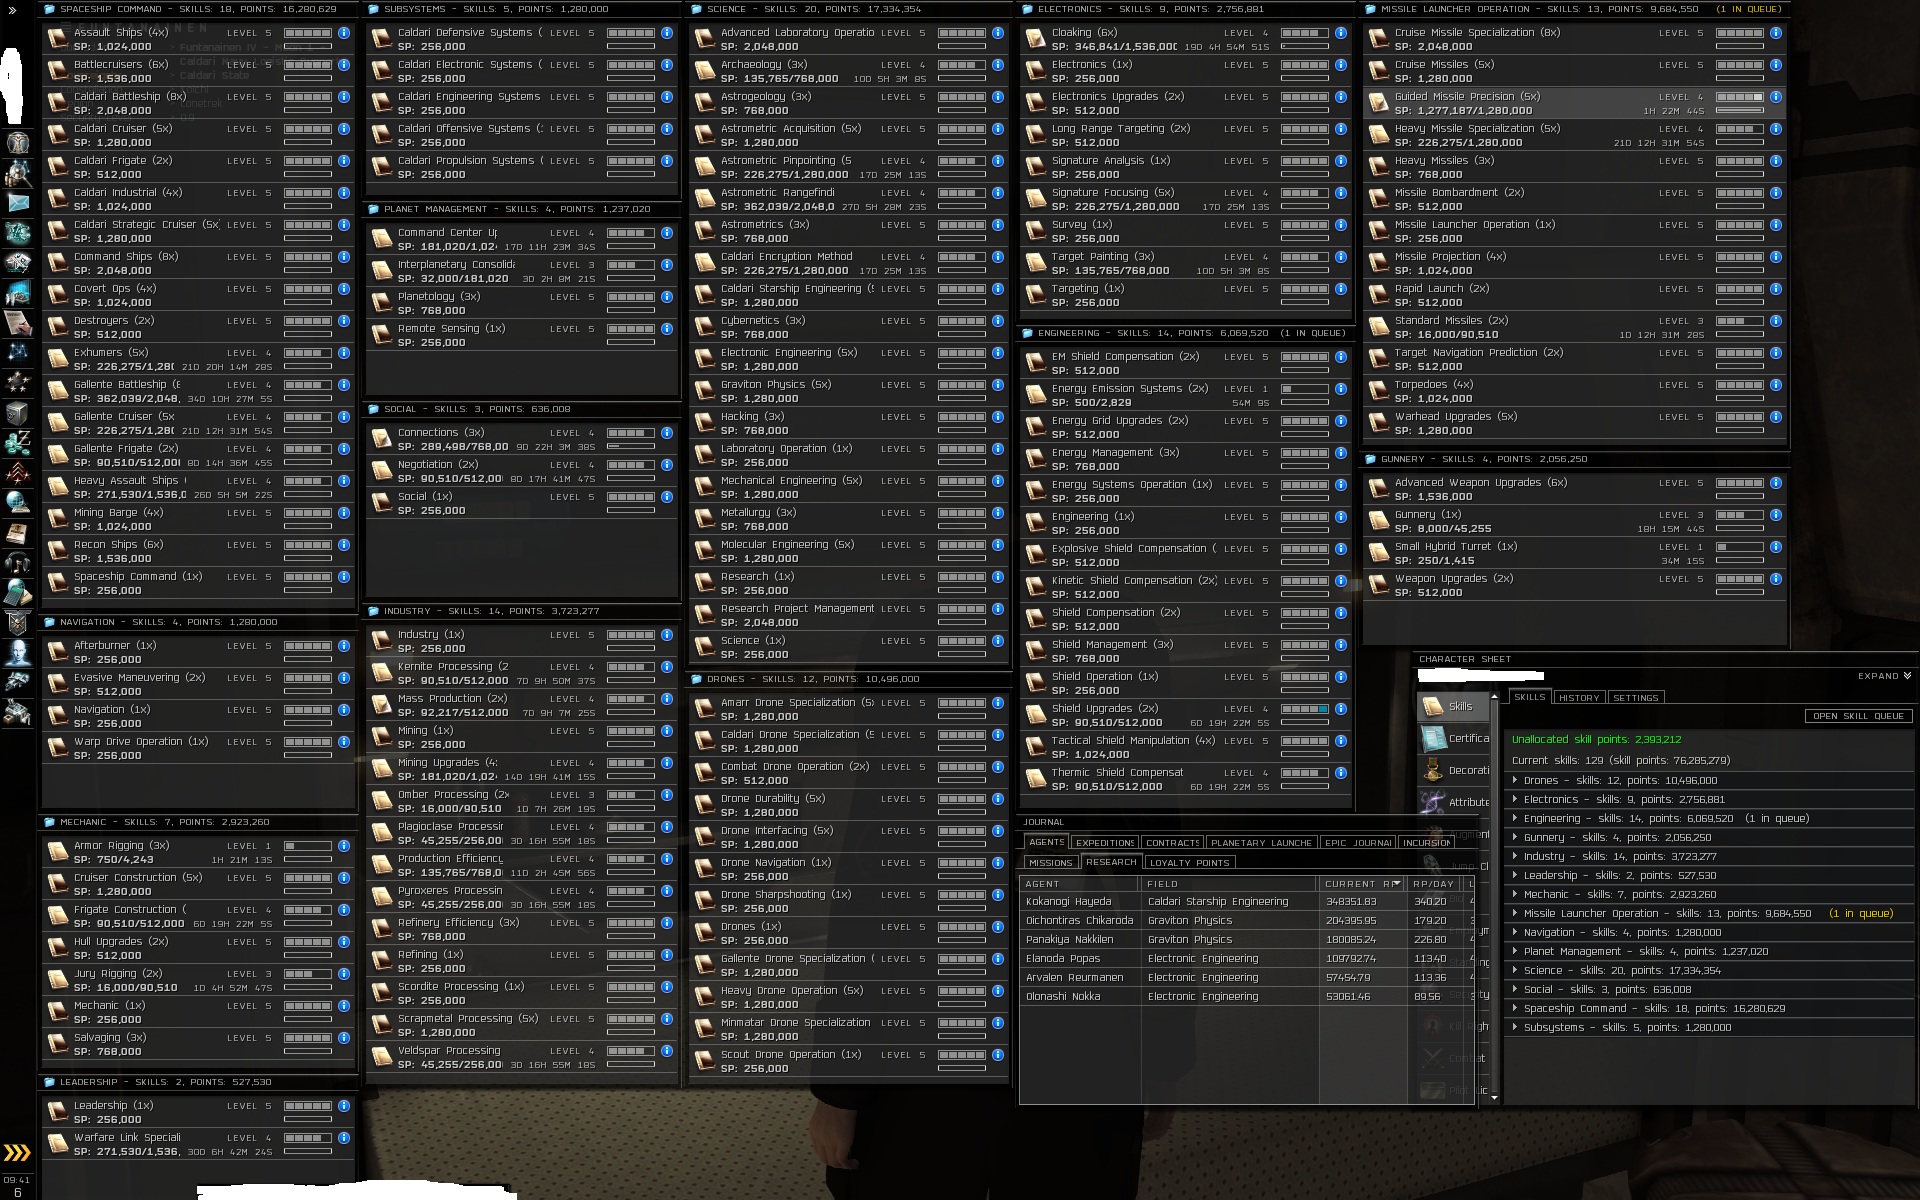Open the Loyalty Points journal tab
Image resolution: width=1920 pixels, height=1200 pixels.
point(1189,863)
